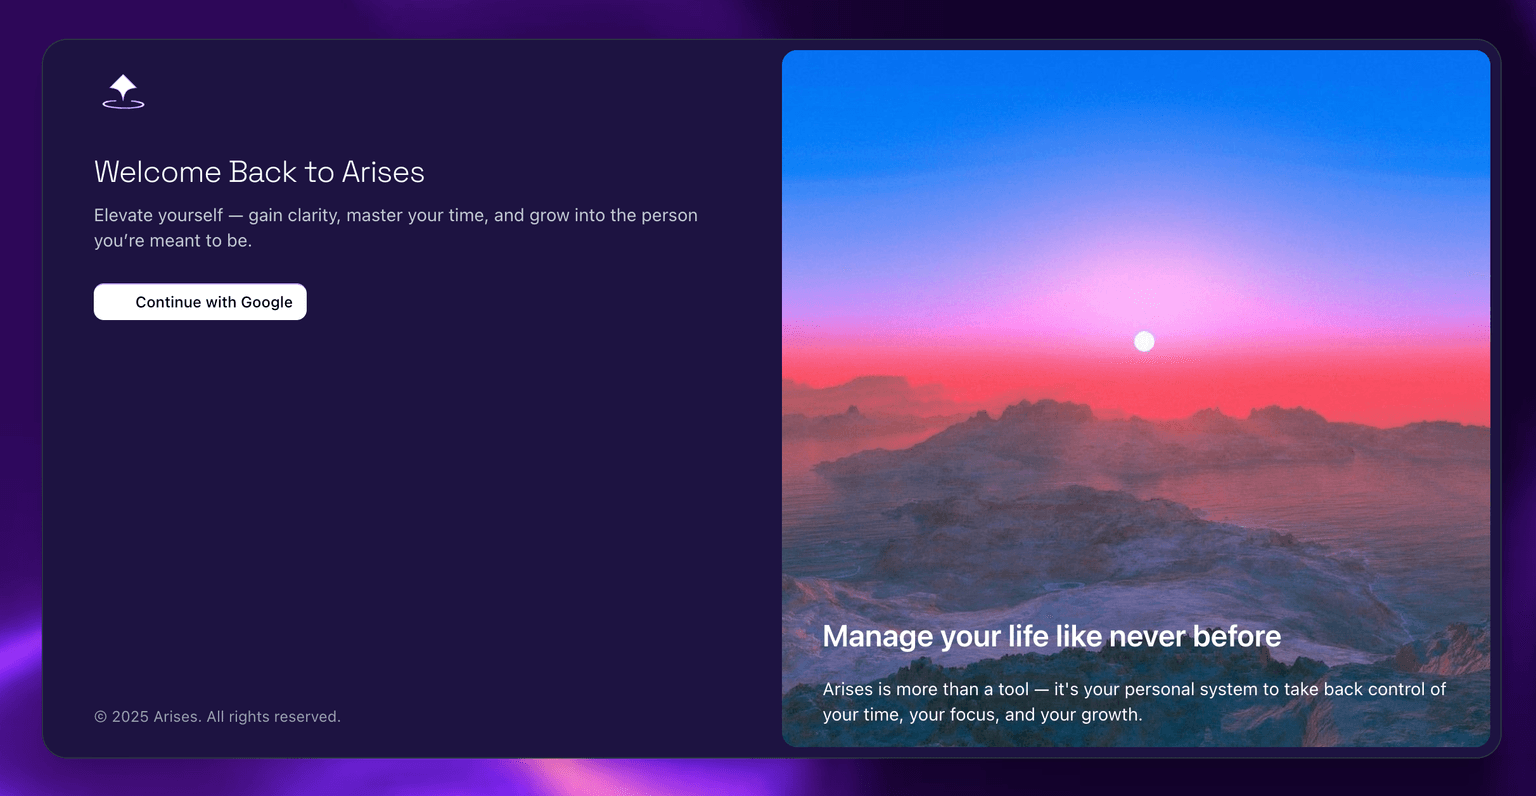Click the white sun in the sunset image

point(1144,342)
